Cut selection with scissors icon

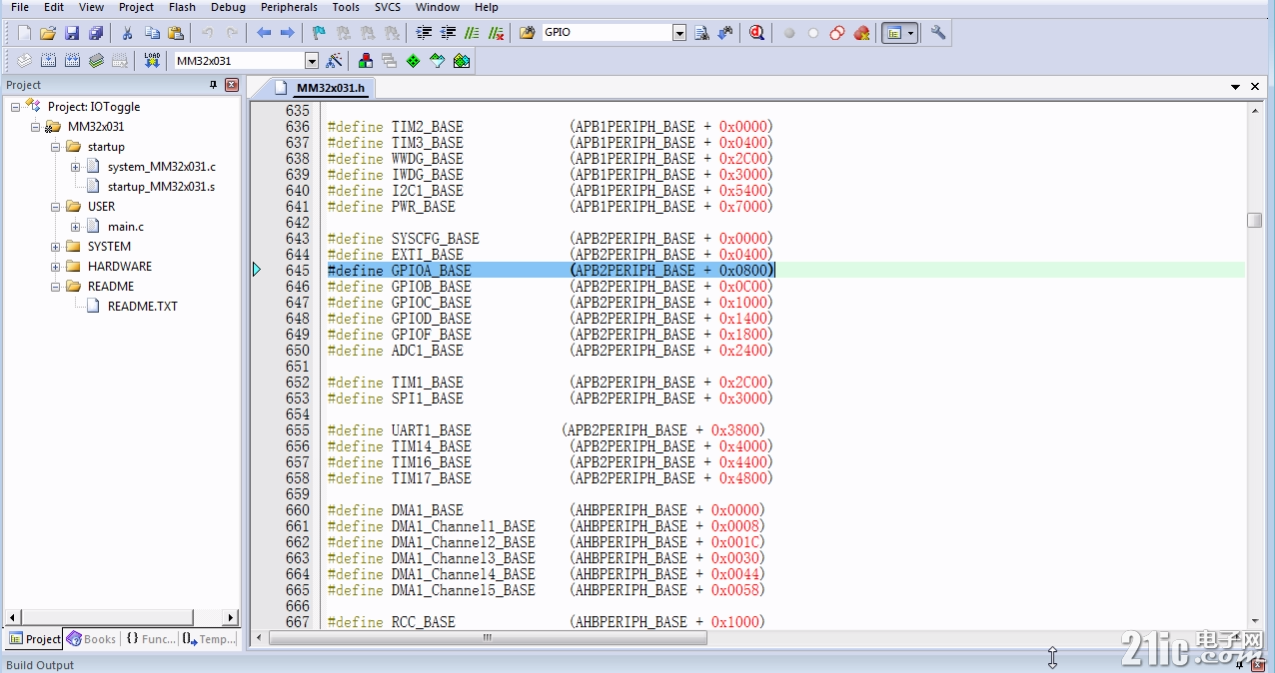point(127,33)
